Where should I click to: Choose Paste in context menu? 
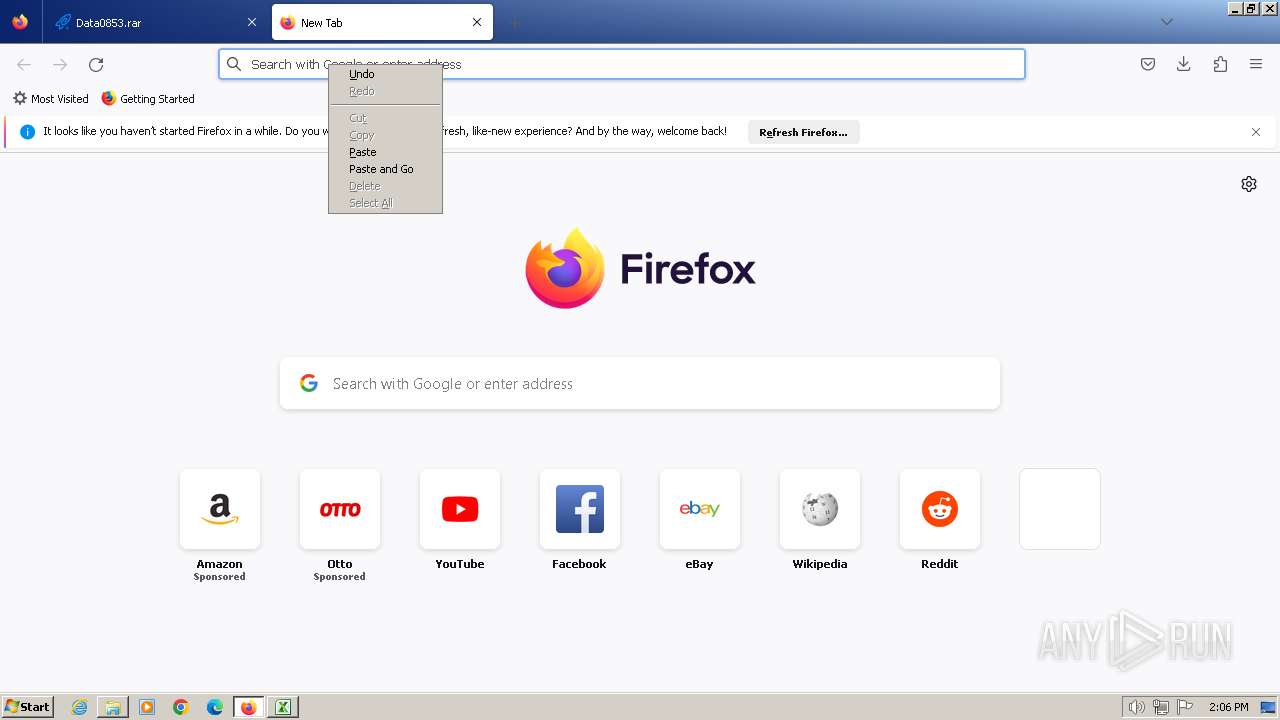tap(385, 152)
